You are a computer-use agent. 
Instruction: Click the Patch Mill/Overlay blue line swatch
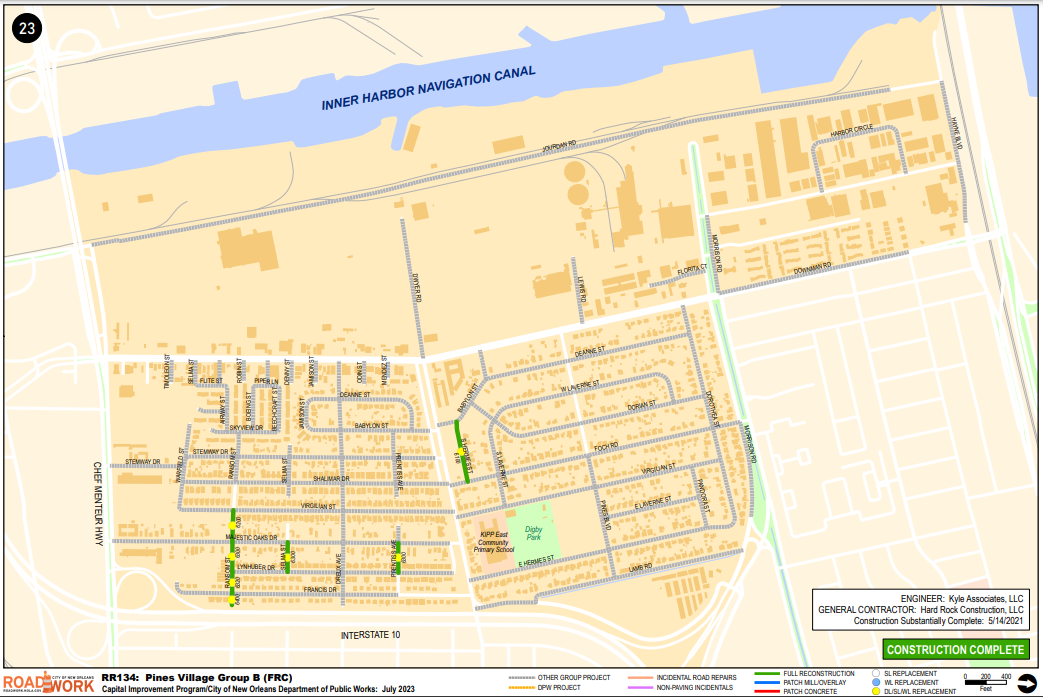tap(766, 682)
